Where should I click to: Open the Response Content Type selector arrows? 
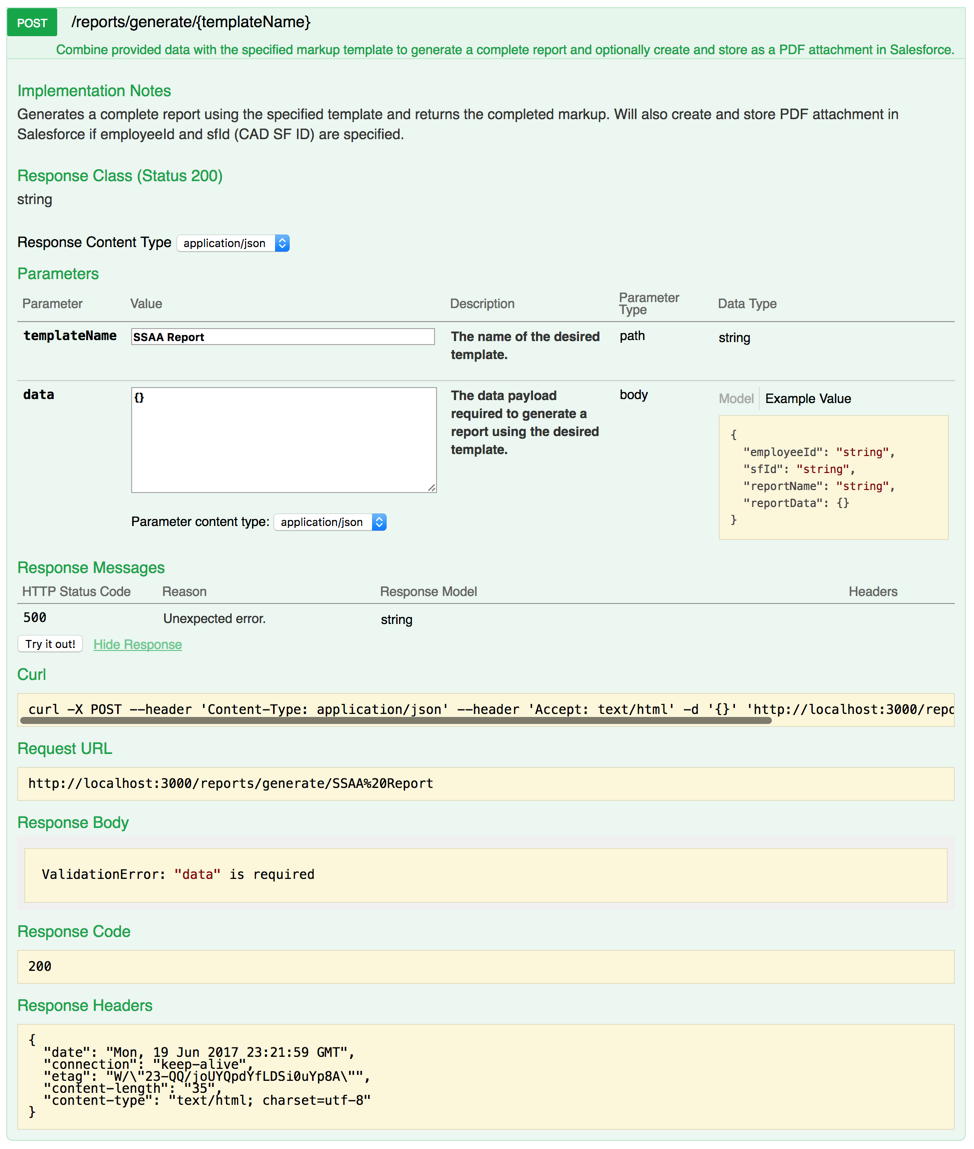[x=281, y=243]
